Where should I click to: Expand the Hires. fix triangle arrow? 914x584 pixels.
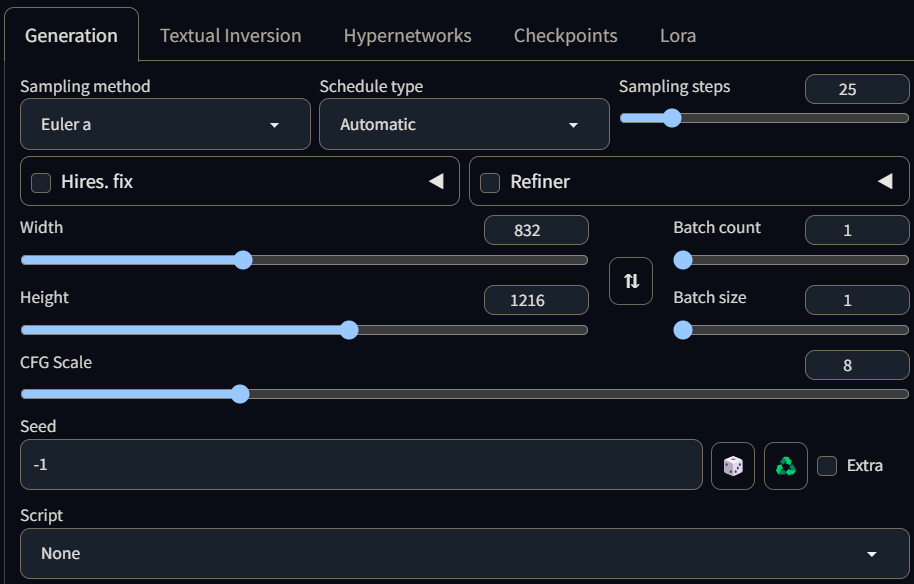click(436, 181)
